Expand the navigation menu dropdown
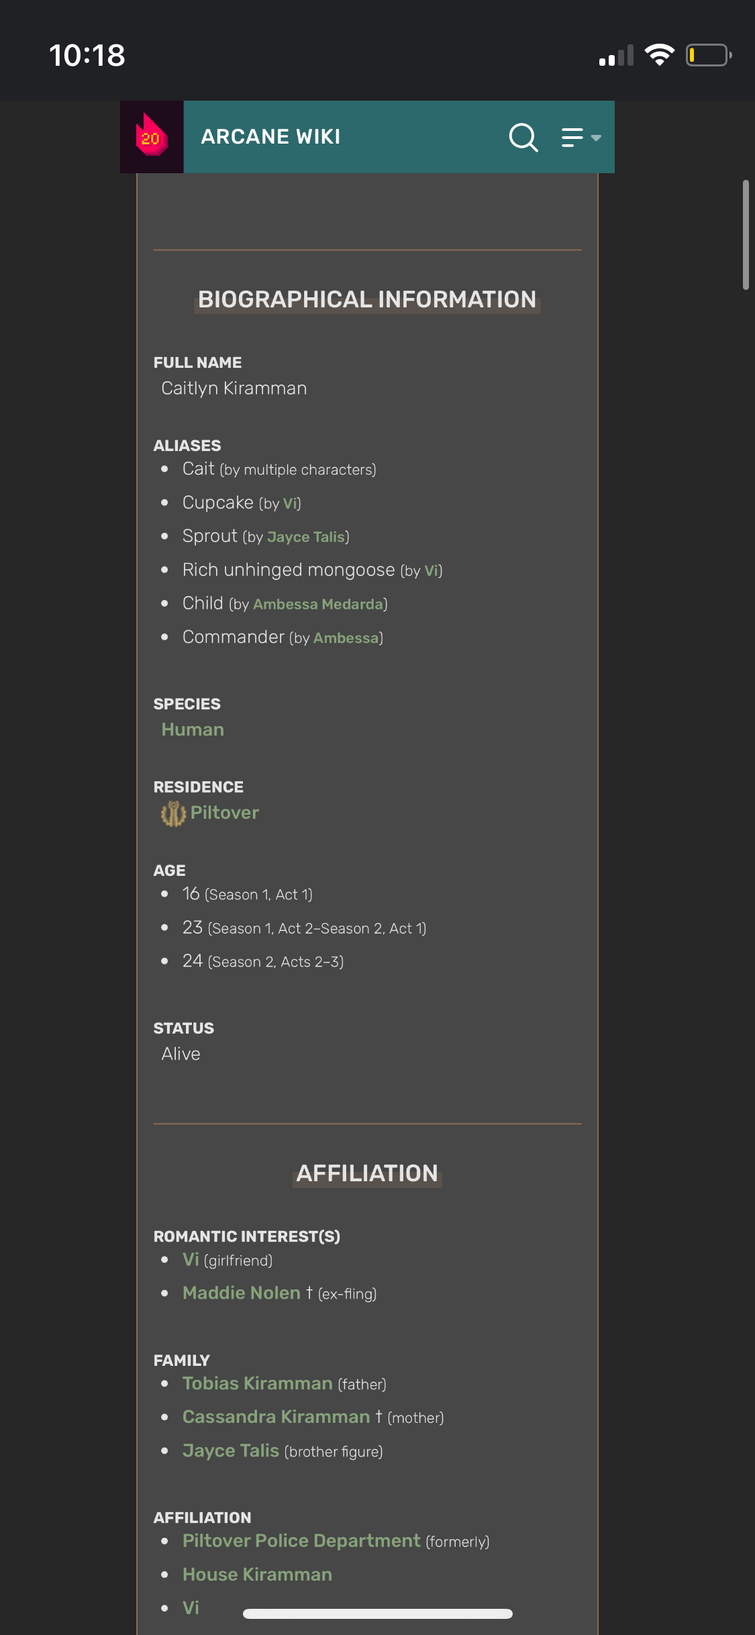The image size is (755, 1635). coord(581,137)
